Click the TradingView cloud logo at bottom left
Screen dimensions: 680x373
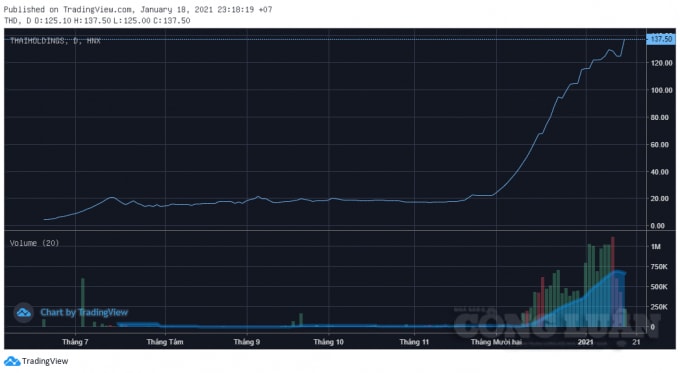click(x=12, y=361)
